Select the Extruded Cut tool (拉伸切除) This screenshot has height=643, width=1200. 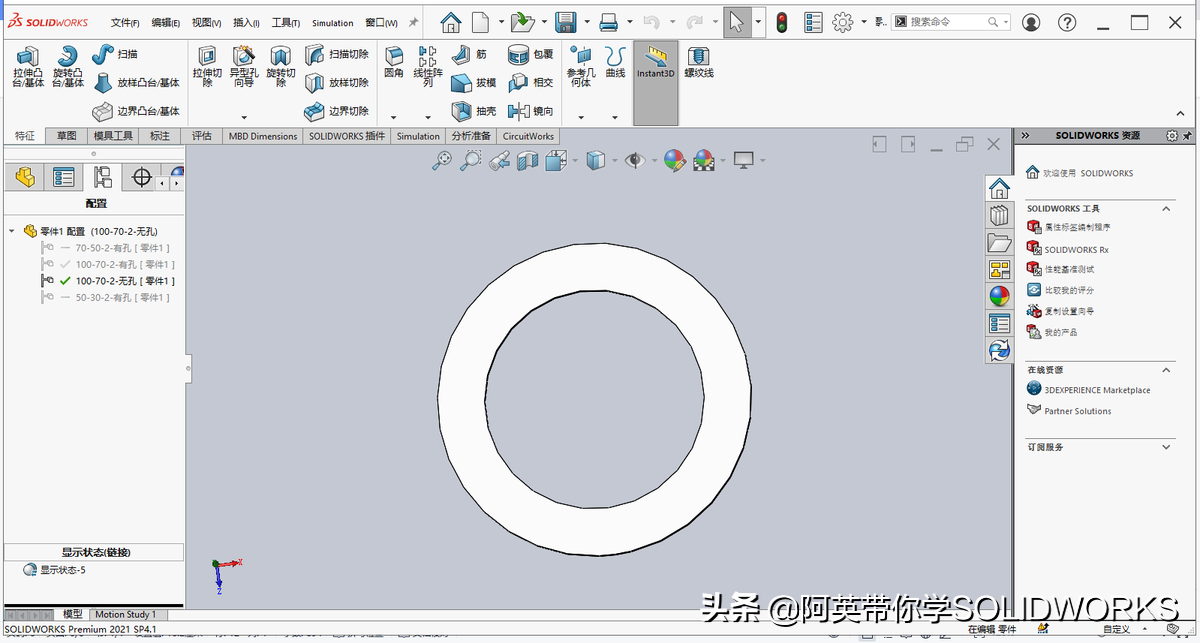click(x=207, y=66)
